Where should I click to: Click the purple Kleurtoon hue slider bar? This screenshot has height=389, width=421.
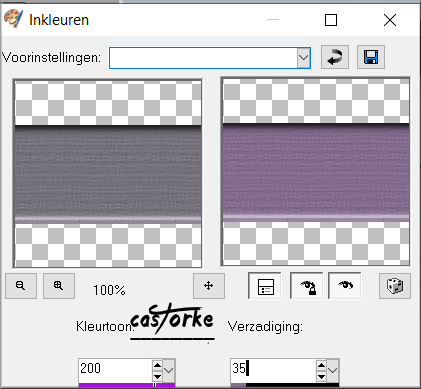127,385
